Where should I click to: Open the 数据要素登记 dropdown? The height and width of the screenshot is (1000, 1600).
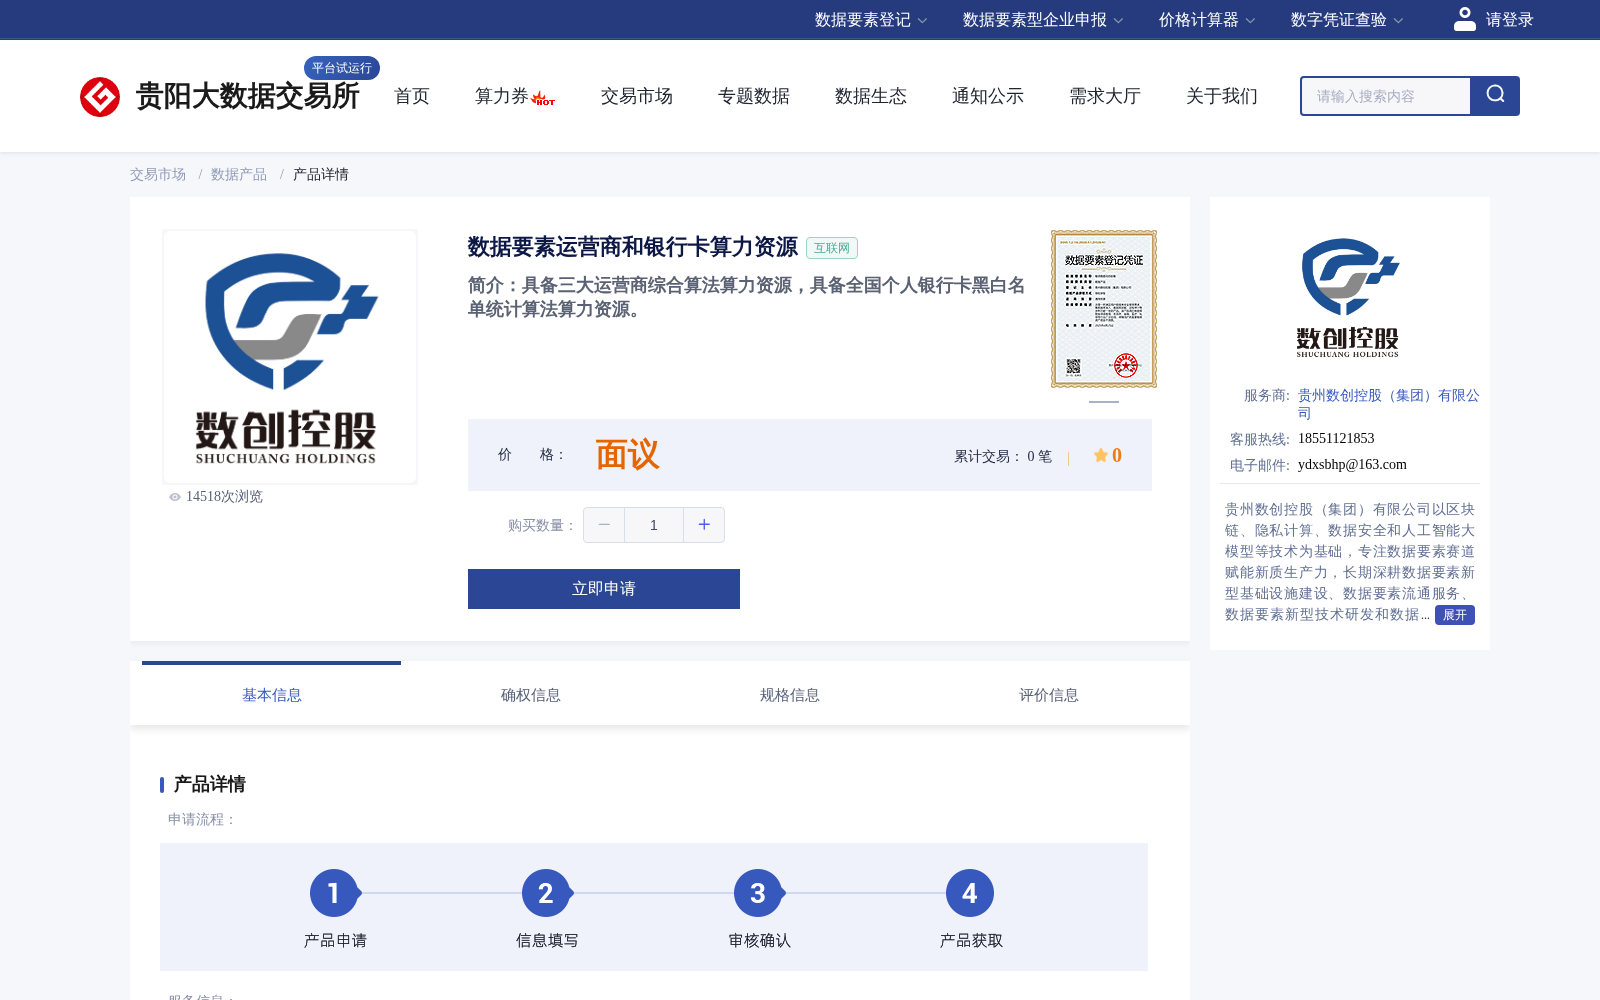point(871,20)
